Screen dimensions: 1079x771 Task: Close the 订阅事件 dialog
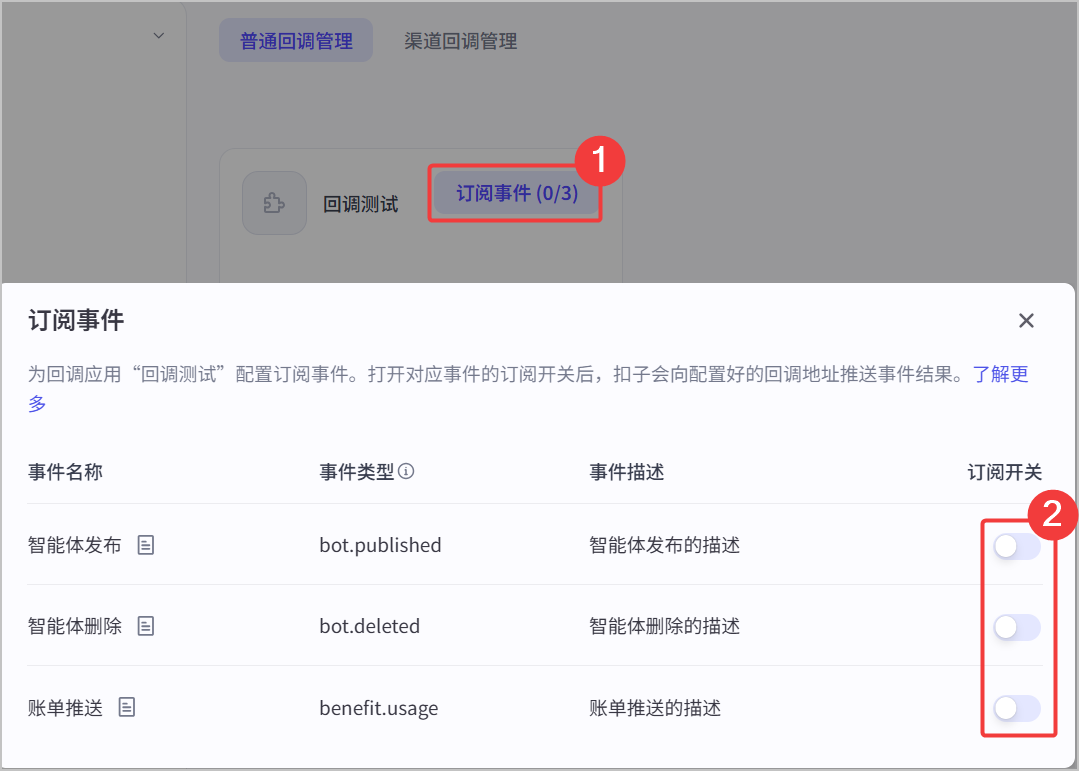tap(1026, 321)
